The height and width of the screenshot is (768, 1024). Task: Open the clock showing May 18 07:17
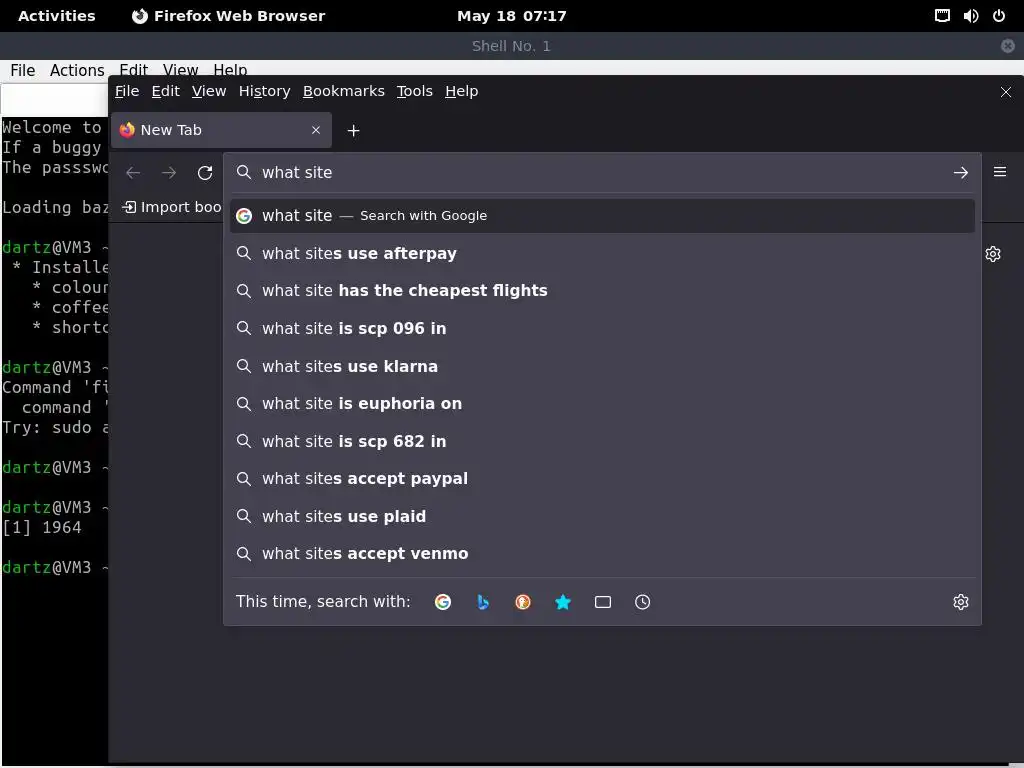(511, 16)
